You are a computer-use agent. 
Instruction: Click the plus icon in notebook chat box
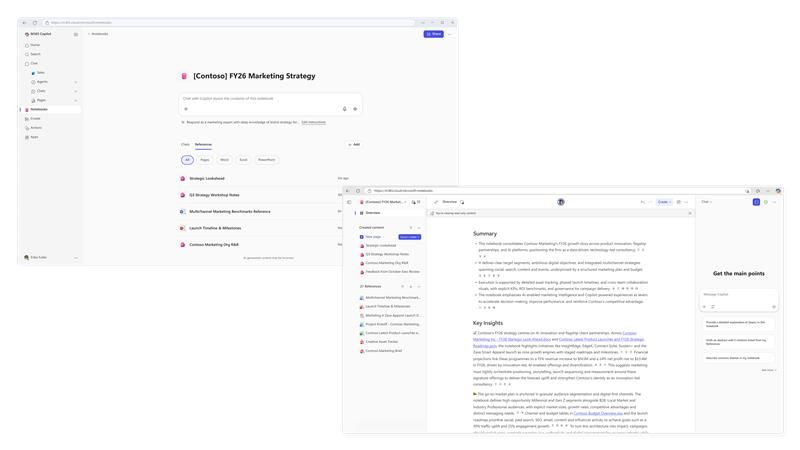coord(186,109)
